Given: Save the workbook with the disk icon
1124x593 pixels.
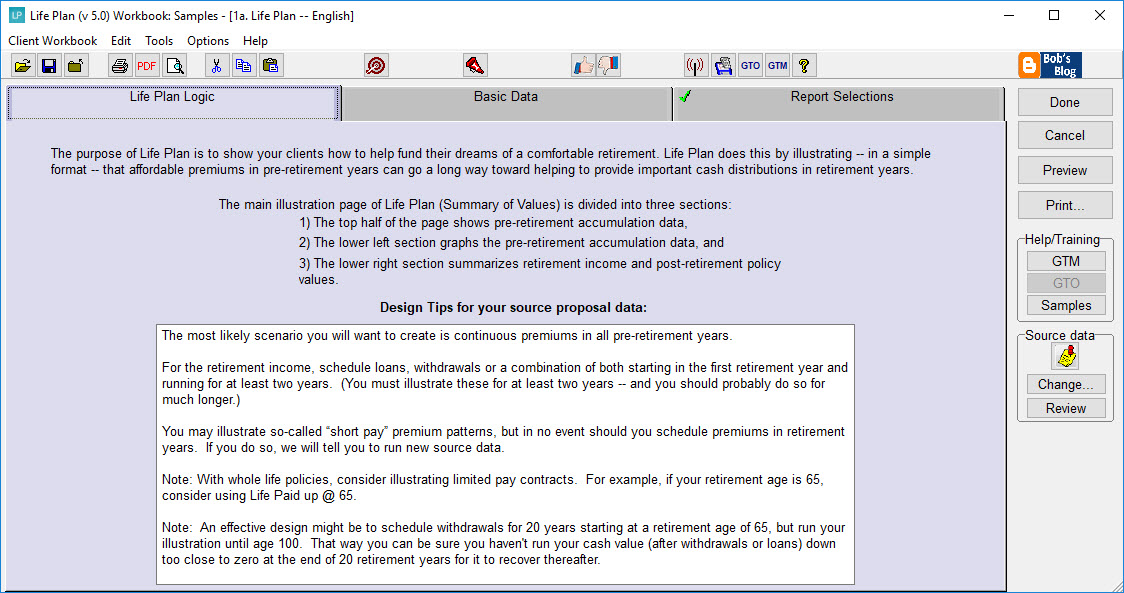Looking at the screenshot, I should (48, 64).
